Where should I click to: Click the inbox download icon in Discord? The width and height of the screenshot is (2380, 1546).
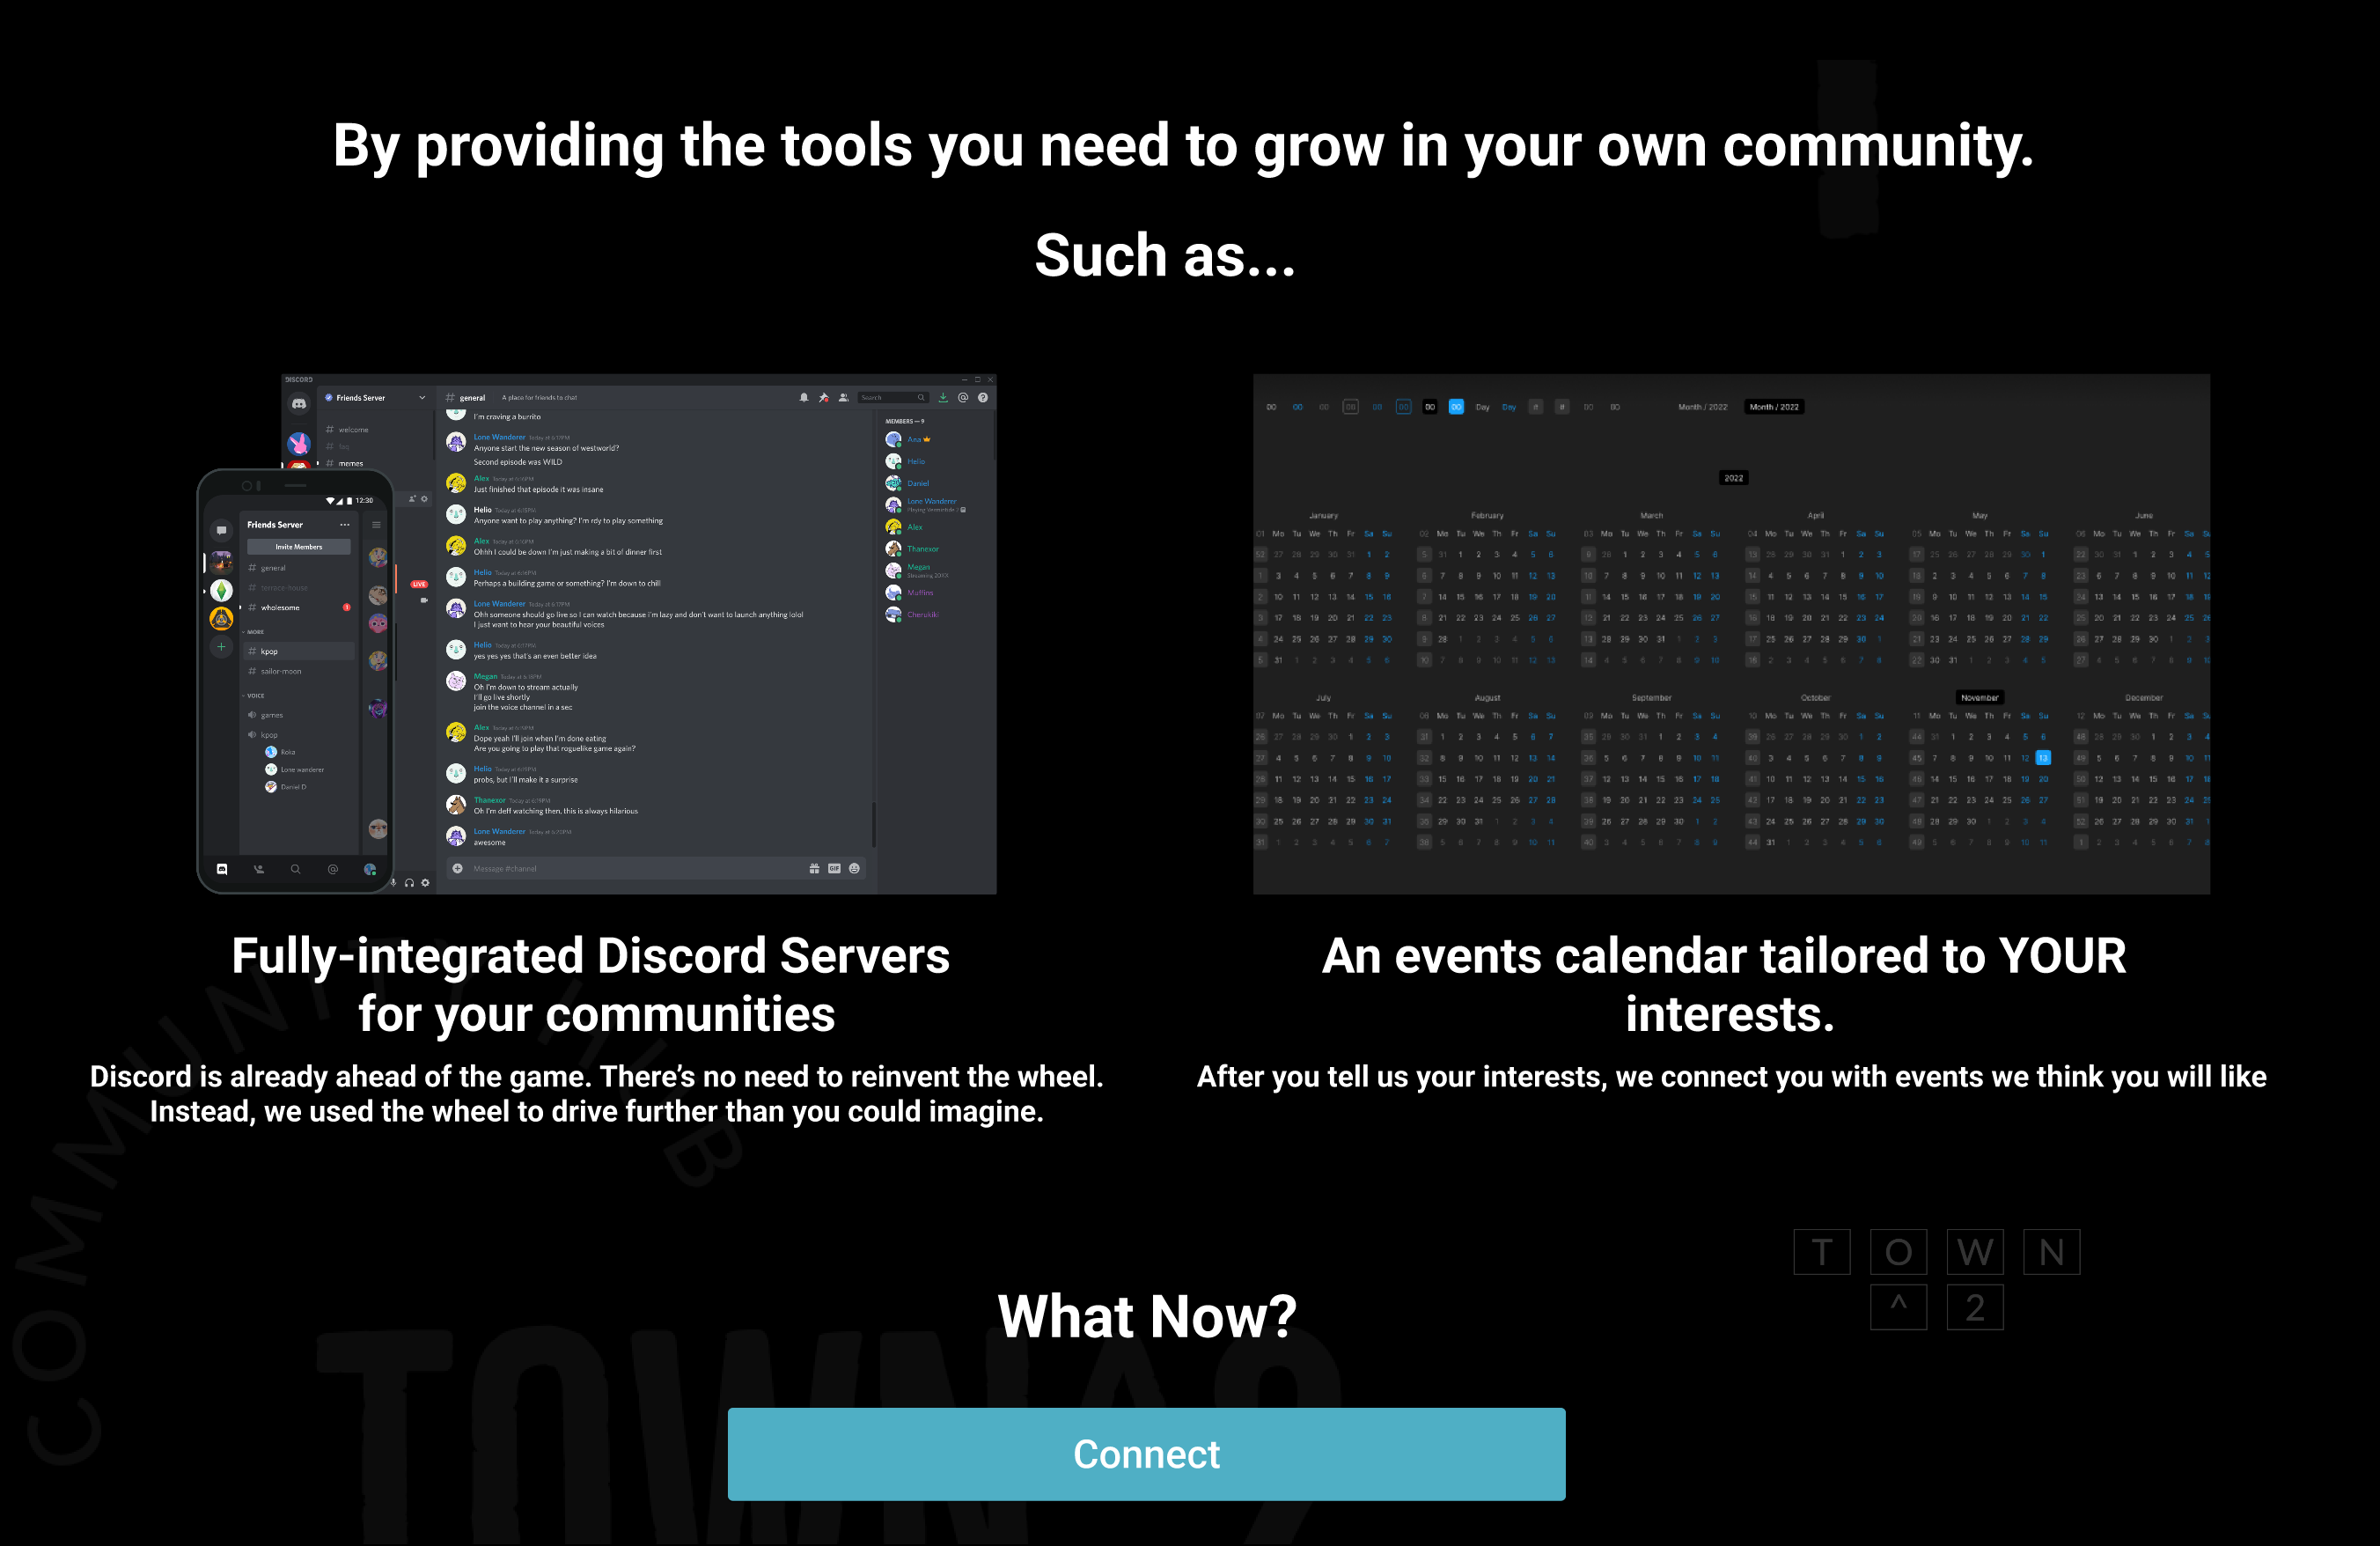coord(943,398)
